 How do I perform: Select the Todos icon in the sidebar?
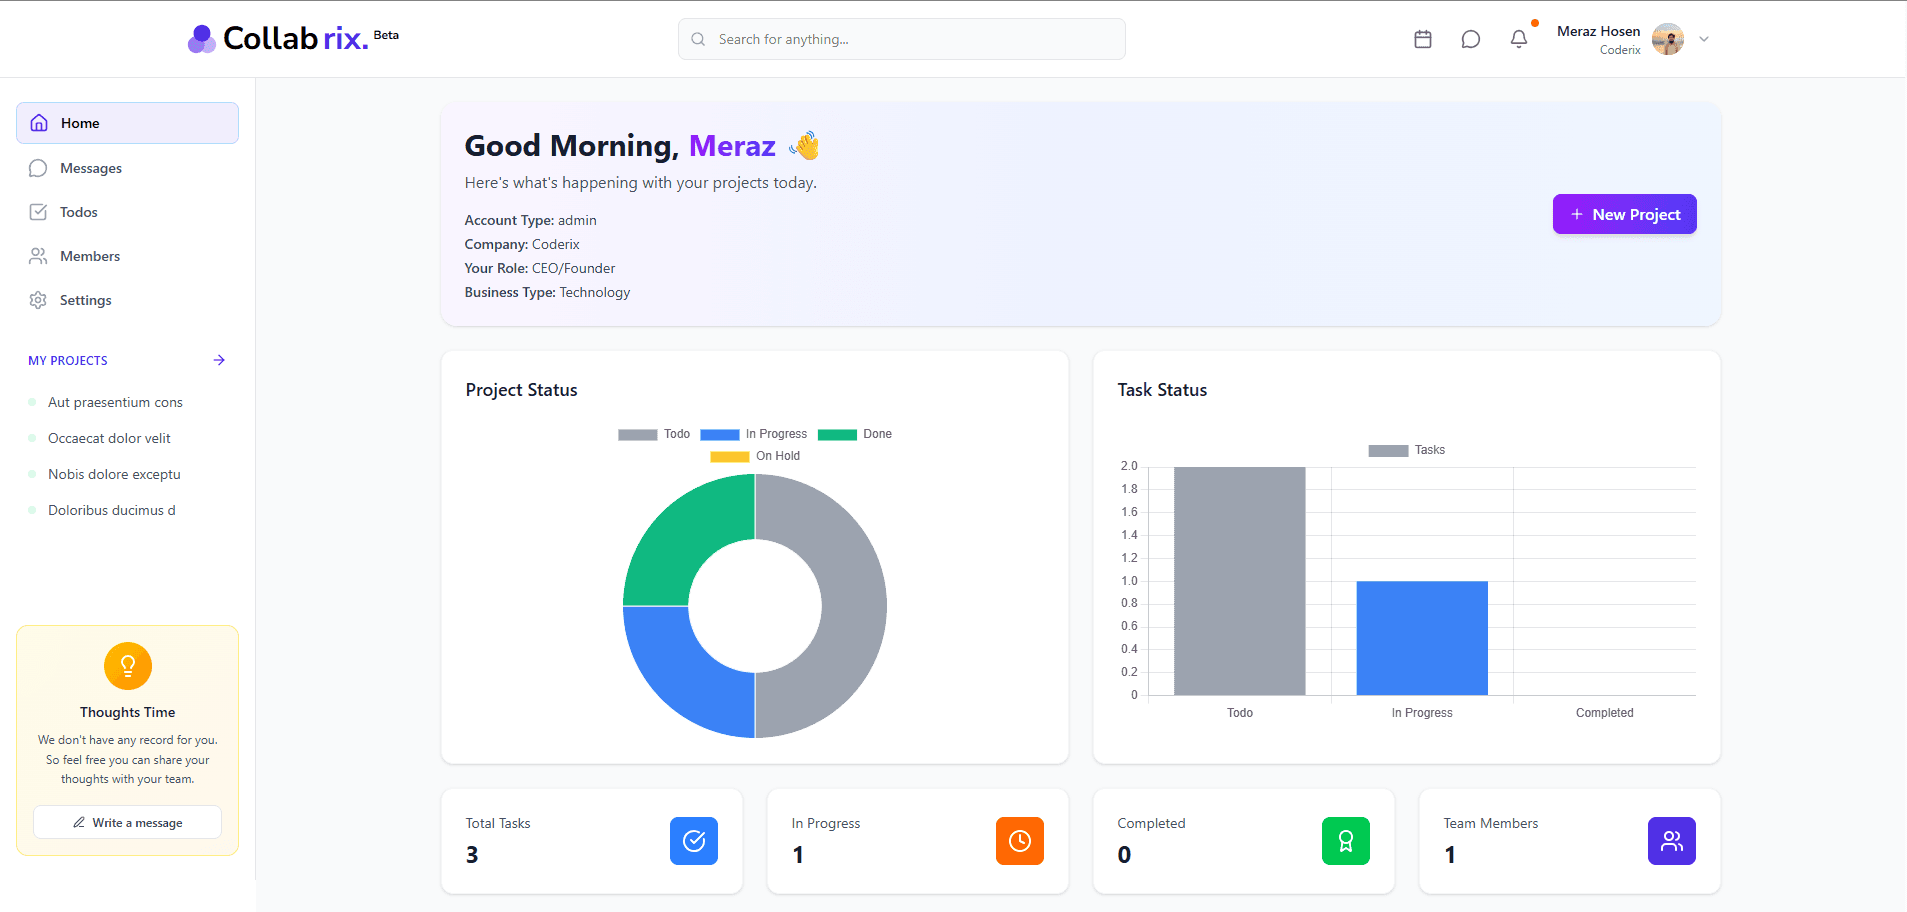tap(37, 211)
